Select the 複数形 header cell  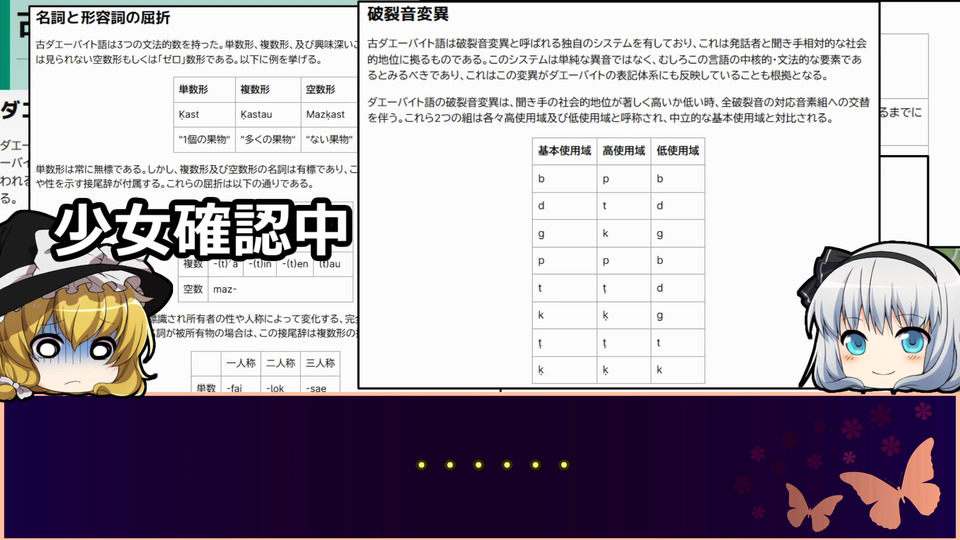(268, 89)
